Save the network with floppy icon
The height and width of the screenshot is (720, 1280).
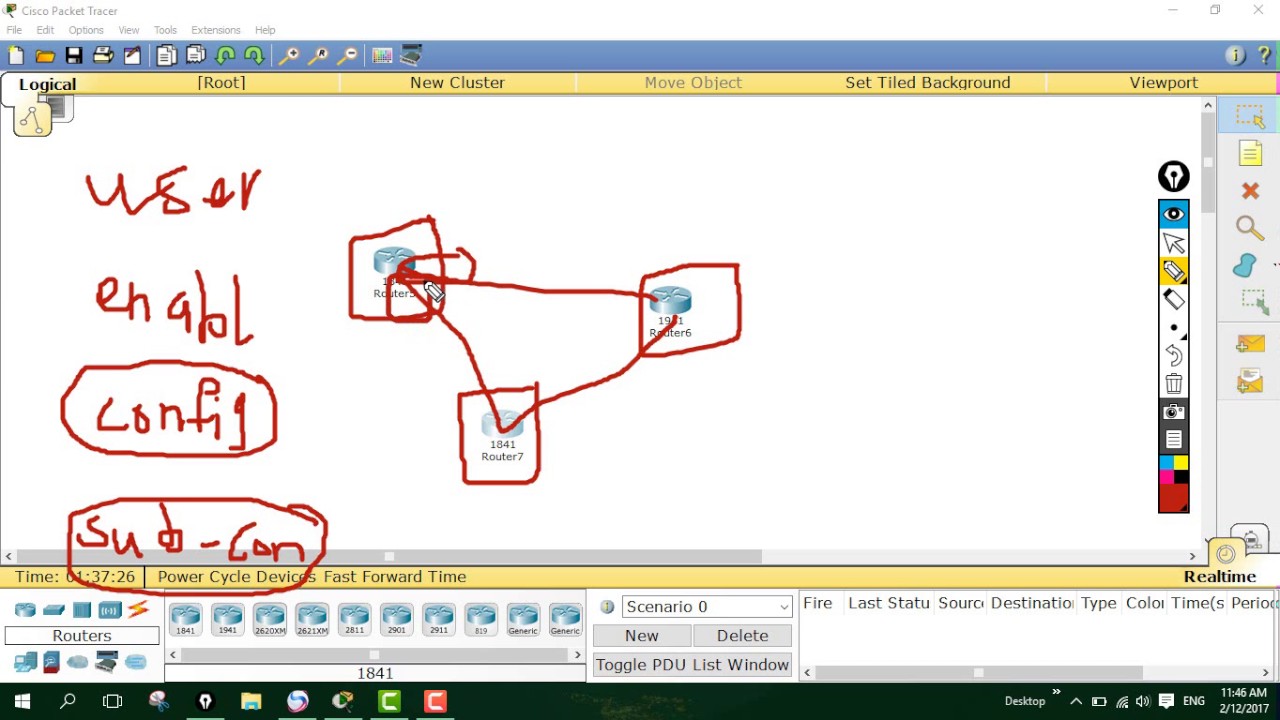(74, 56)
